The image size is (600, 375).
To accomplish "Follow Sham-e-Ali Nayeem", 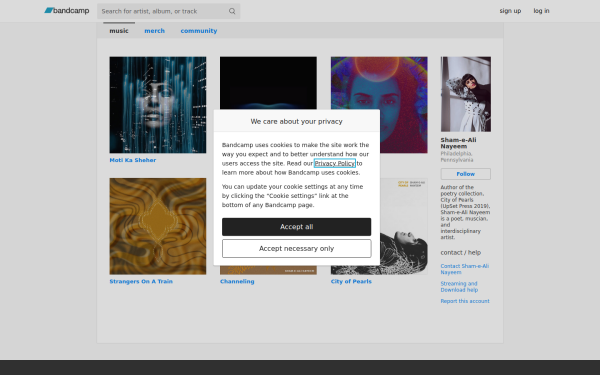I will (466, 174).
